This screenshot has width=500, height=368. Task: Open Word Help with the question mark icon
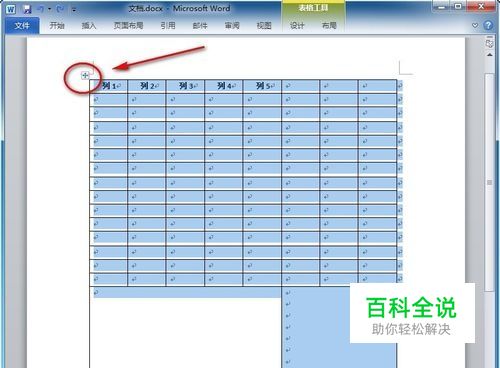click(x=488, y=25)
